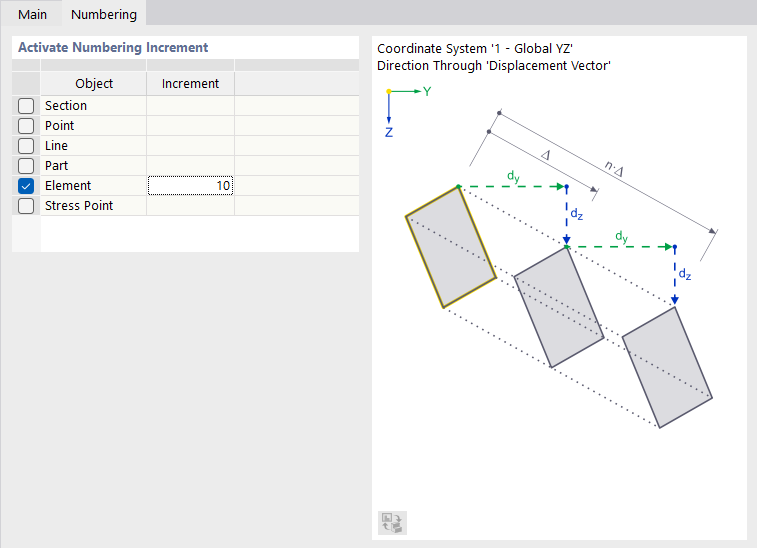
Task: Select the Section row label
Action: (x=66, y=106)
